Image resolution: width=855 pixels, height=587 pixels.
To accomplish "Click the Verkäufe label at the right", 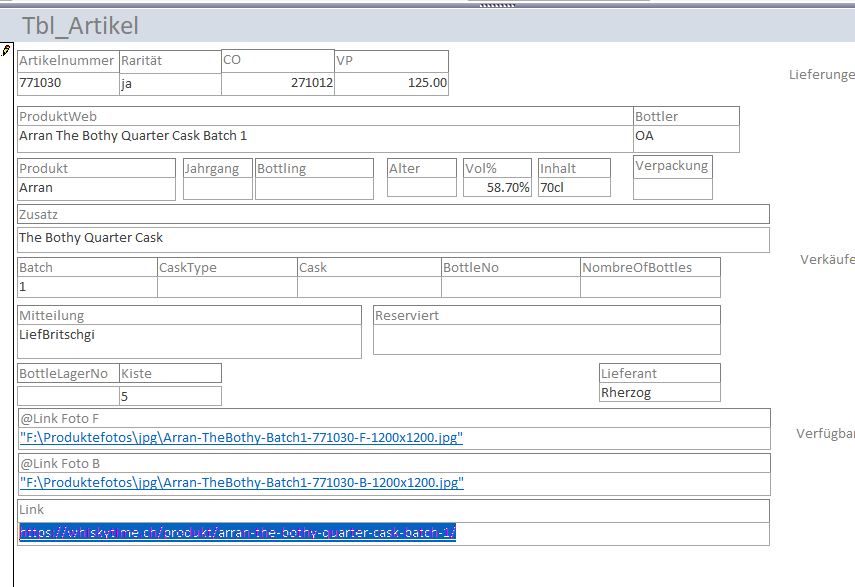I will tap(827, 259).
